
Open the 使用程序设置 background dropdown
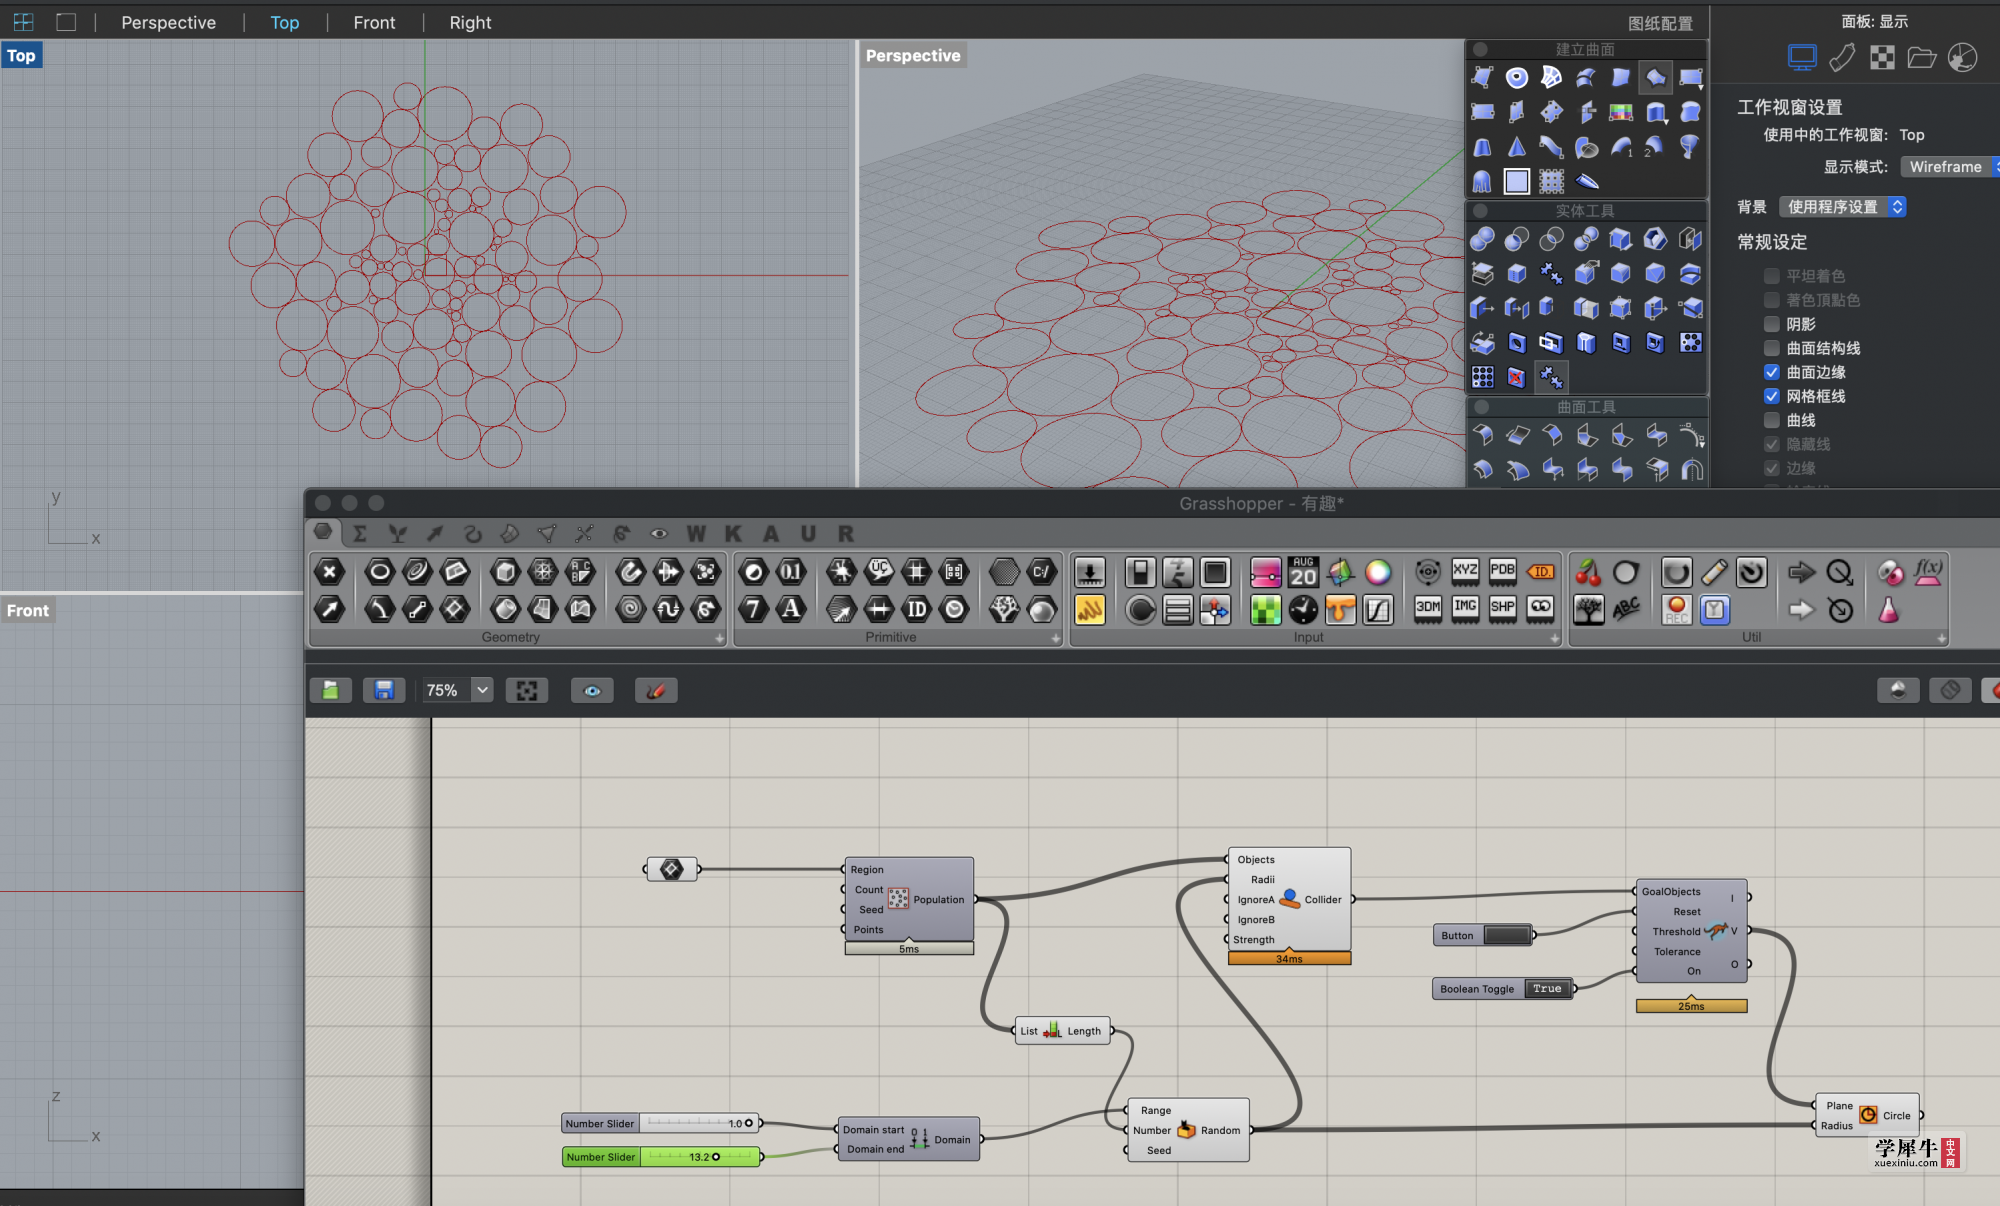tap(1843, 207)
